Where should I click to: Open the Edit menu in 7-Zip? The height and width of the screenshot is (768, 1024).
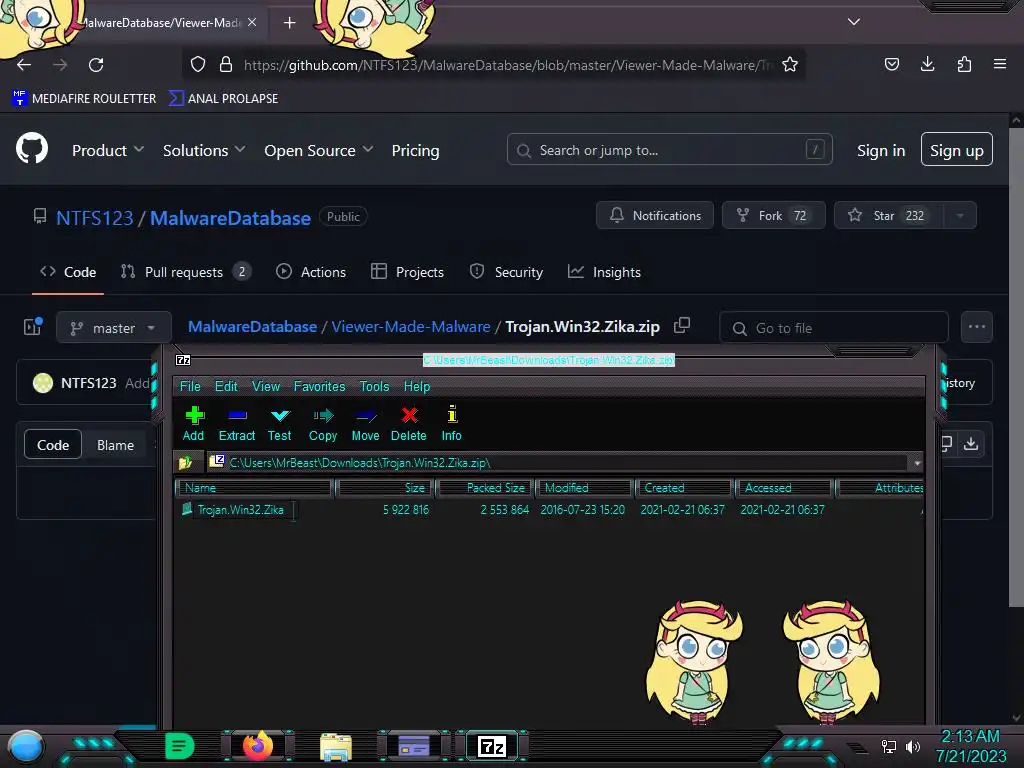[226, 386]
